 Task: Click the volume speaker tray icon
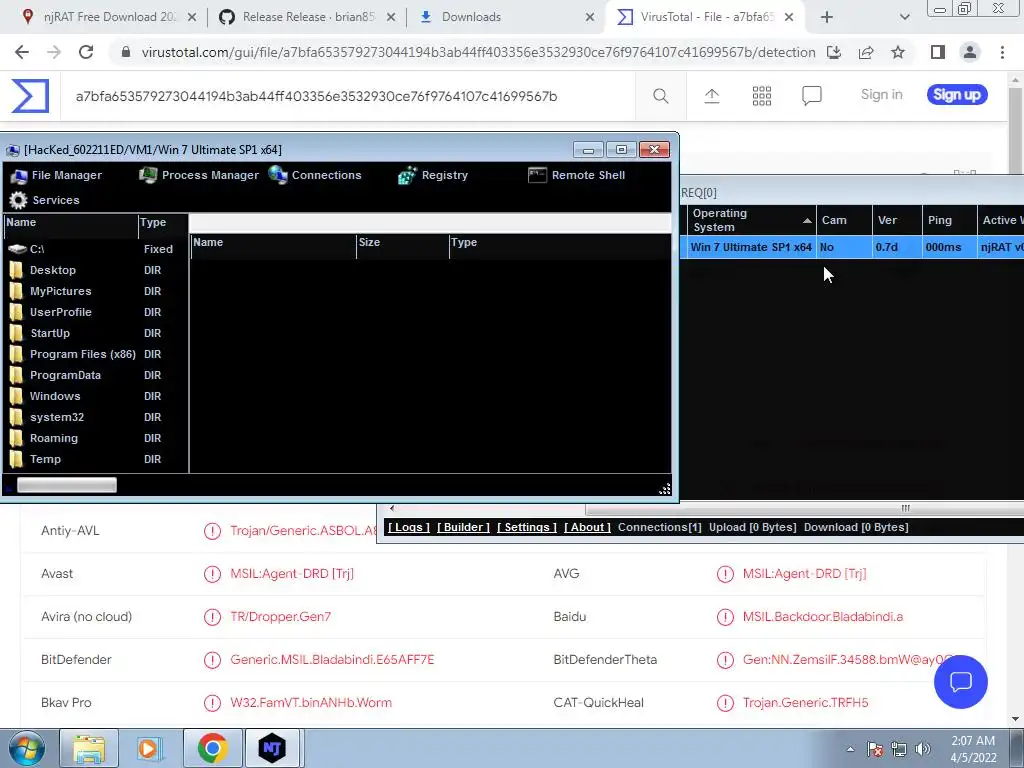point(923,749)
